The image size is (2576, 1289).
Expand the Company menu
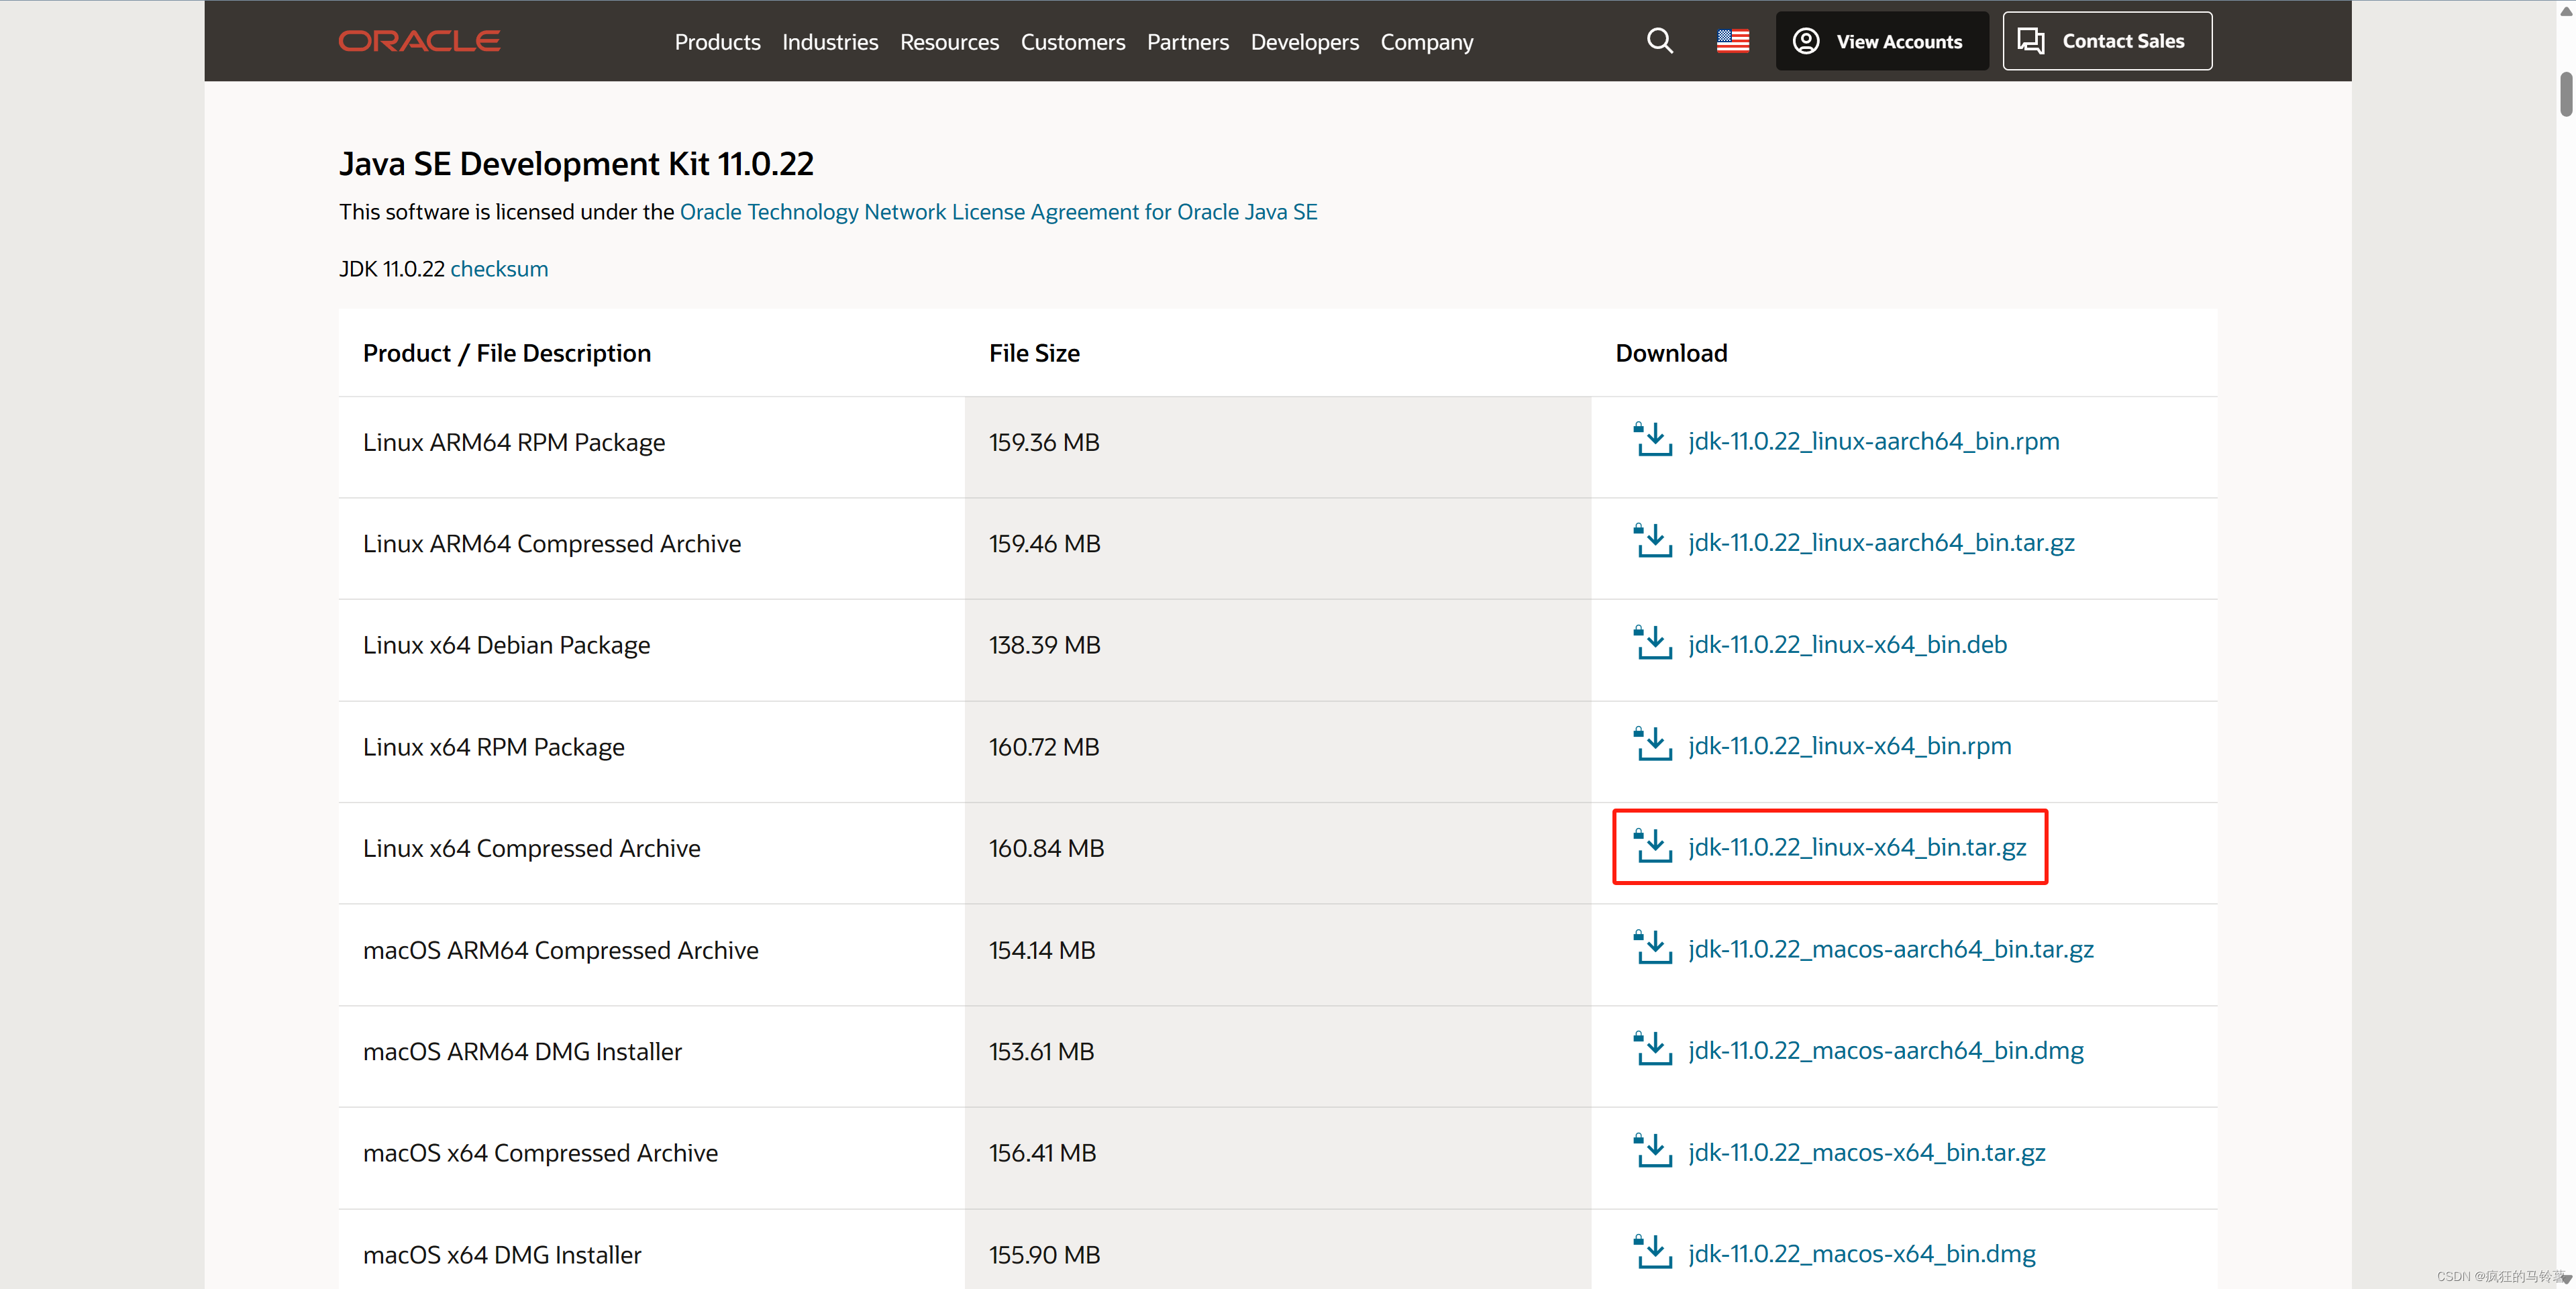(x=1426, y=42)
